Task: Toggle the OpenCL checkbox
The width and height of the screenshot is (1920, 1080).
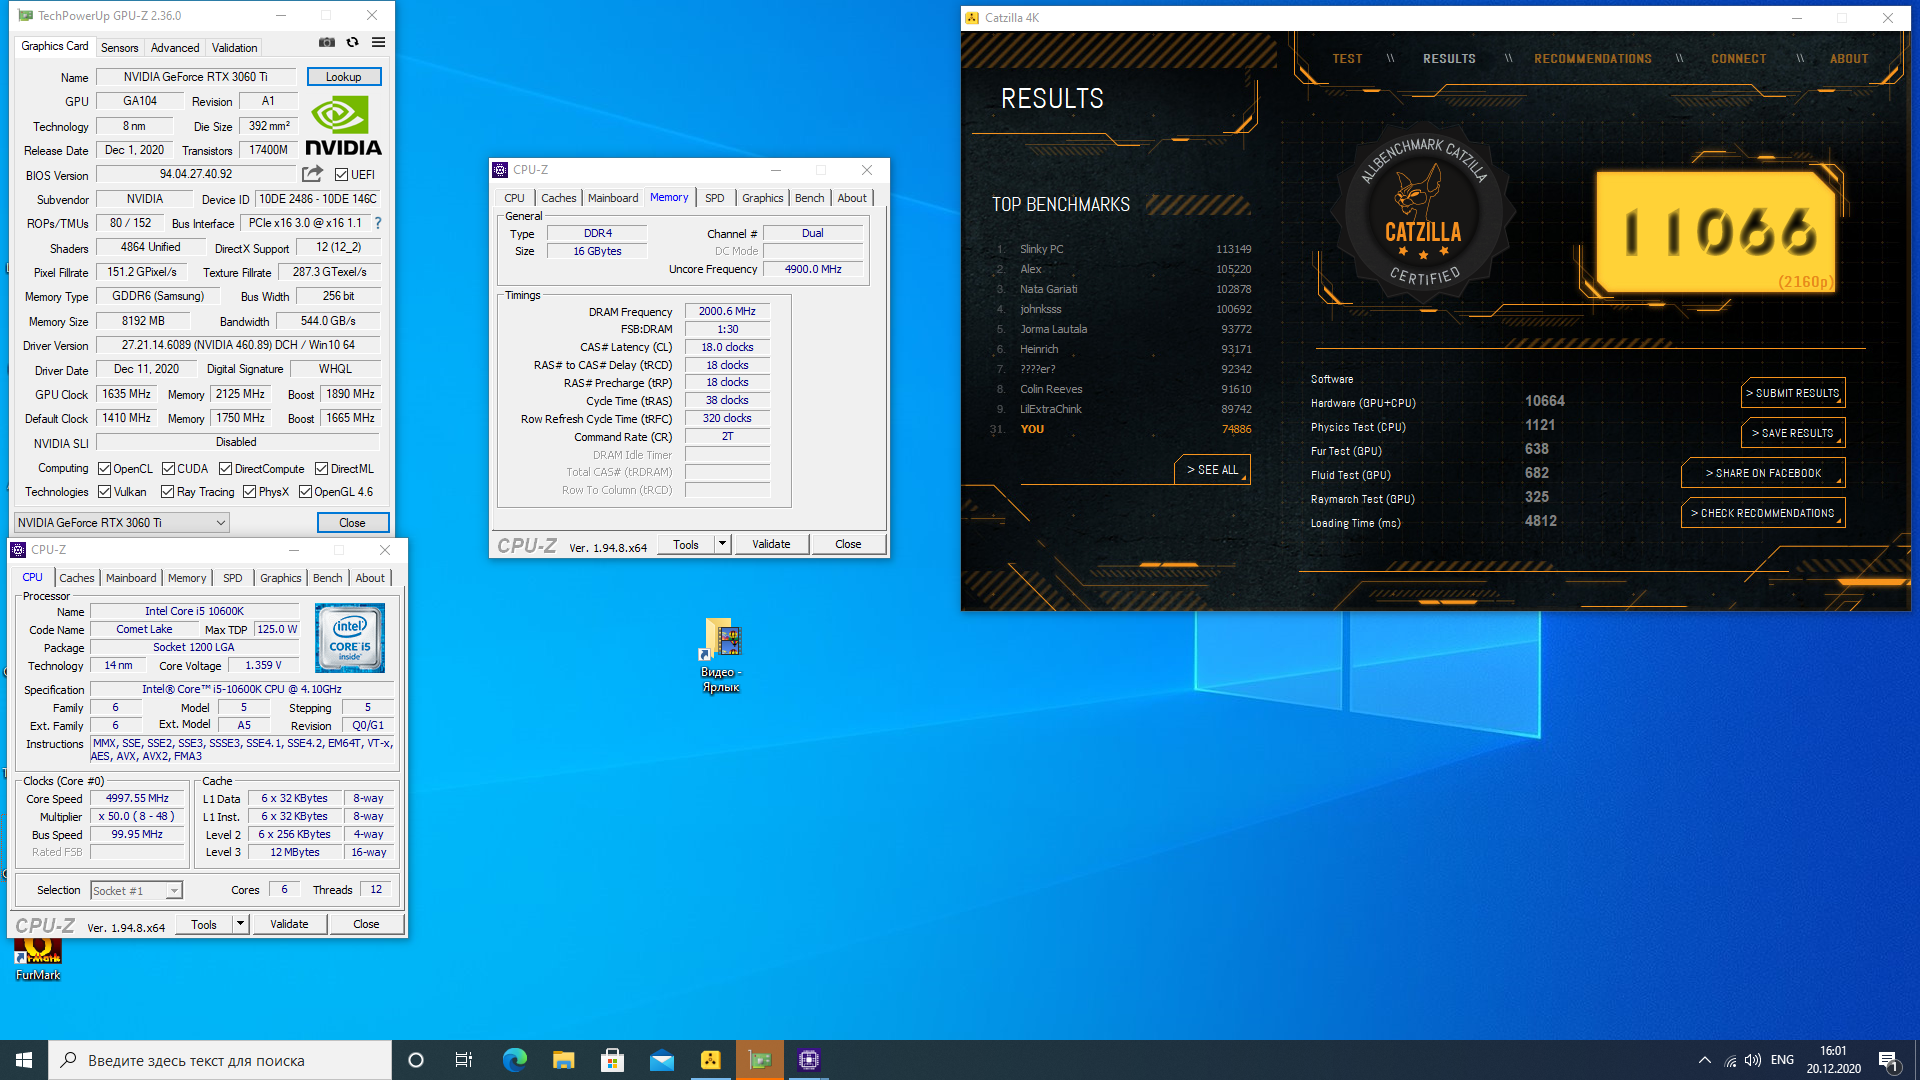Action: click(104, 468)
